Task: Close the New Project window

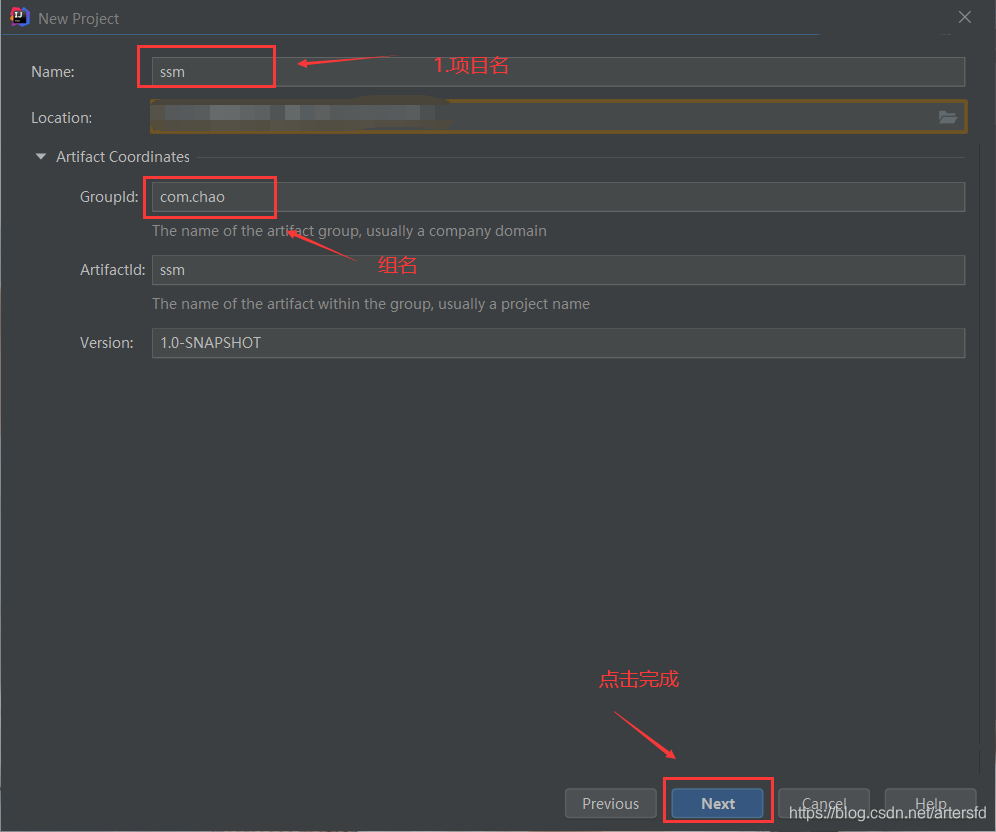Action: point(965,17)
